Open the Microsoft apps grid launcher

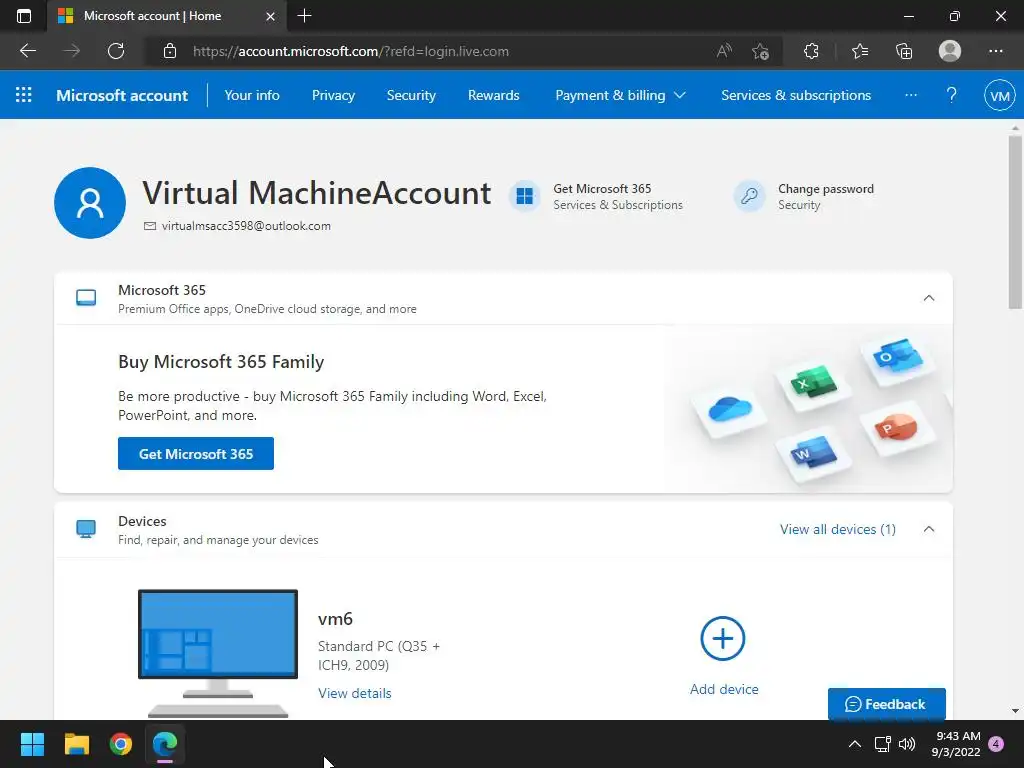(24, 95)
